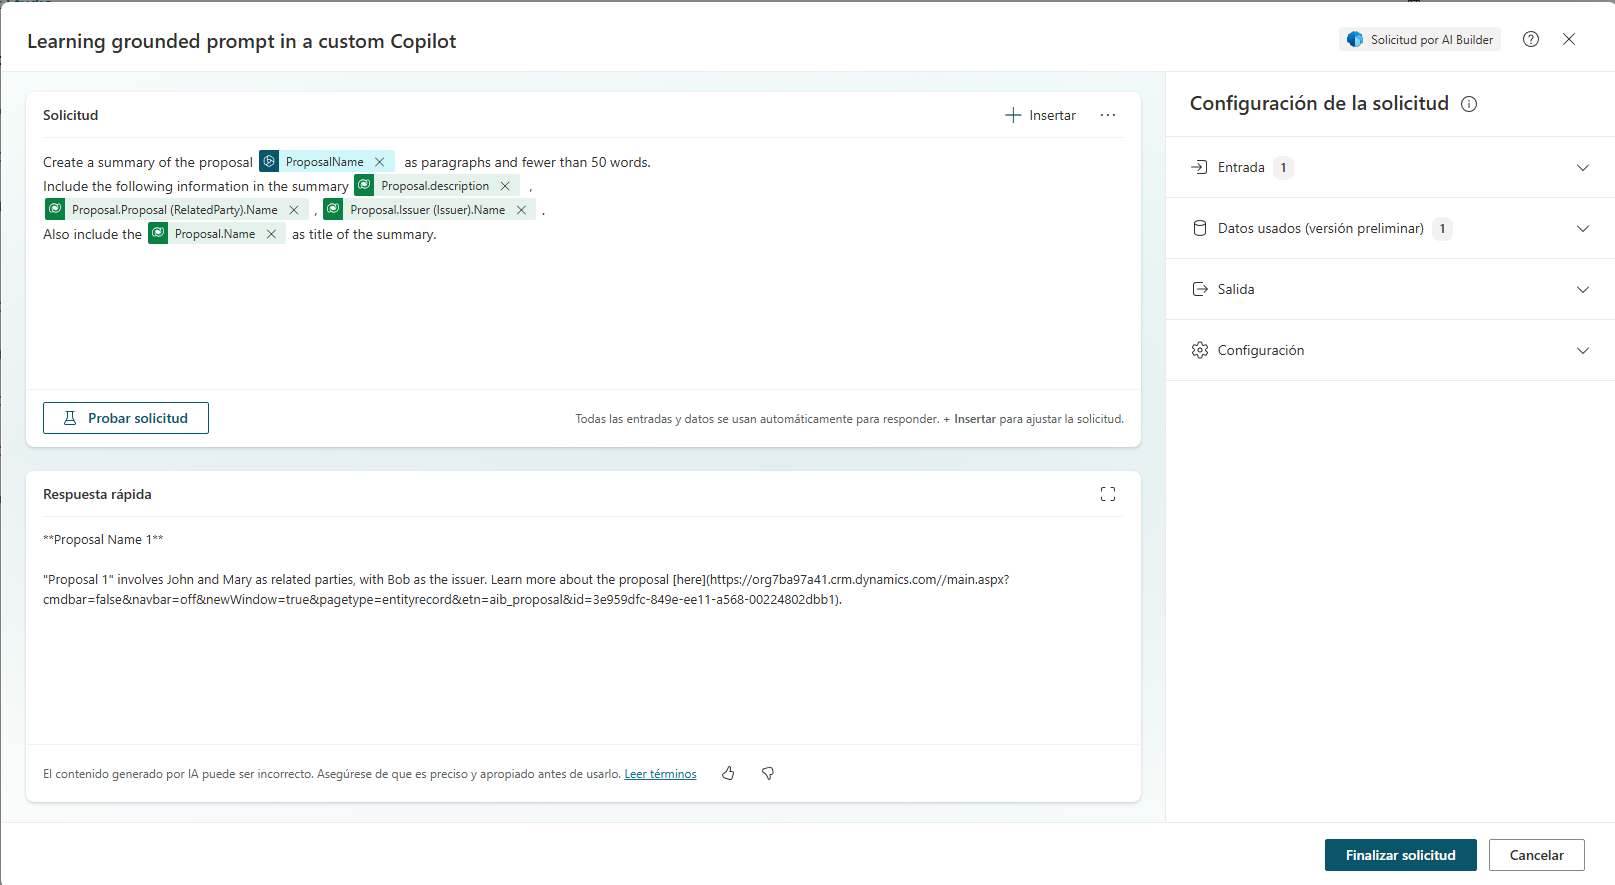Click the Datos usados database icon
1615x885 pixels.
click(1200, 228)
